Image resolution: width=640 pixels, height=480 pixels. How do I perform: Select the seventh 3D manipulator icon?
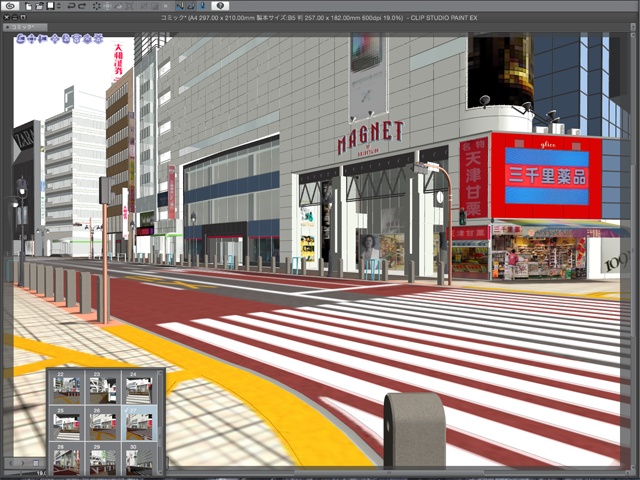(x=87, y=39)
